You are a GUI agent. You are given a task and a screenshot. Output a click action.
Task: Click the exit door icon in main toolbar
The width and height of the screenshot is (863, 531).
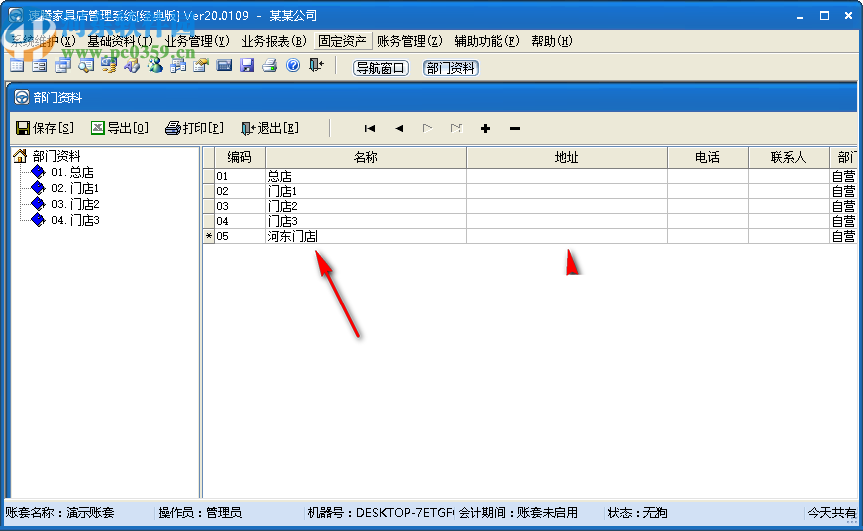pyautogui.click(x=316, y=65)
